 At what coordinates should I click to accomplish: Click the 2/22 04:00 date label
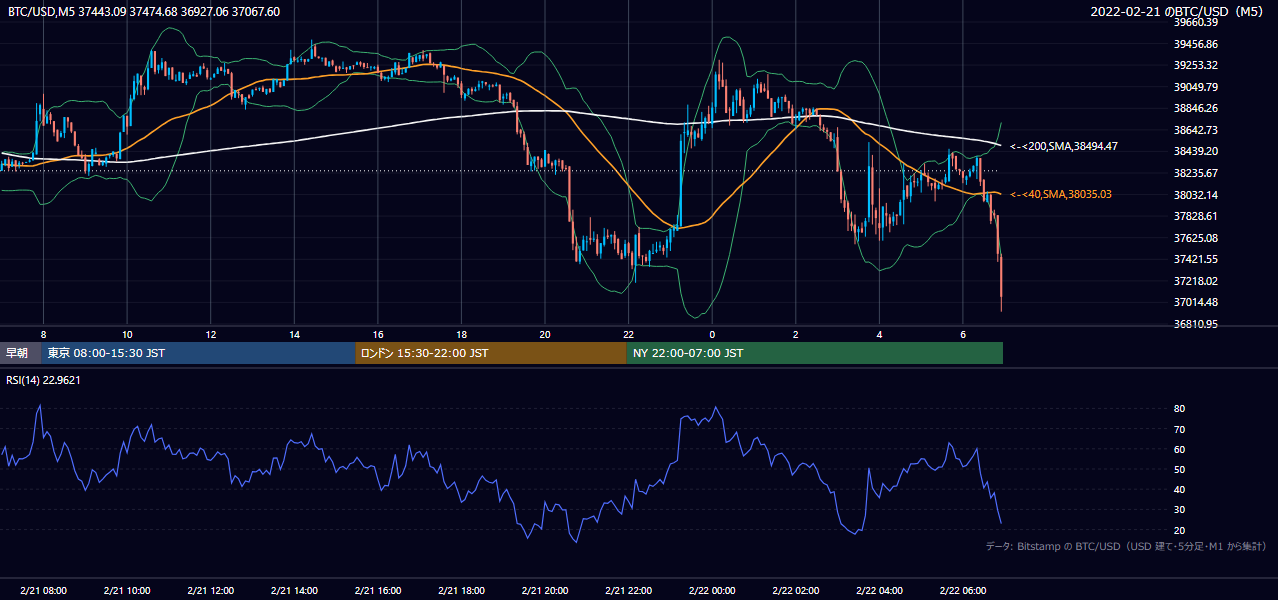pyautogui.click(x=879, y=591)
